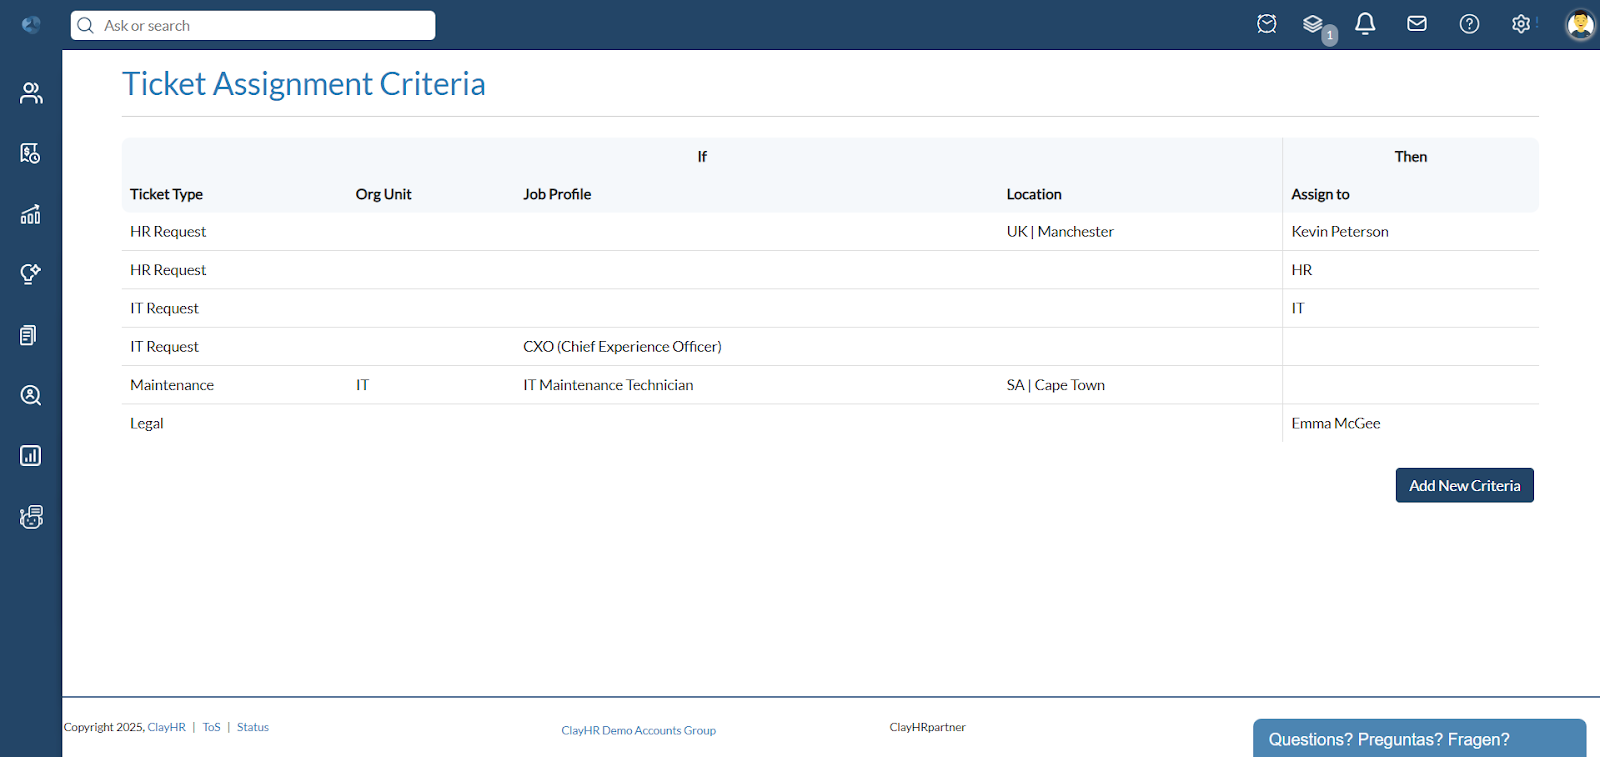This screenshot has height=757, width=1600.
Task: Click the ClayHR logo icon
Action: click(31, 25)
